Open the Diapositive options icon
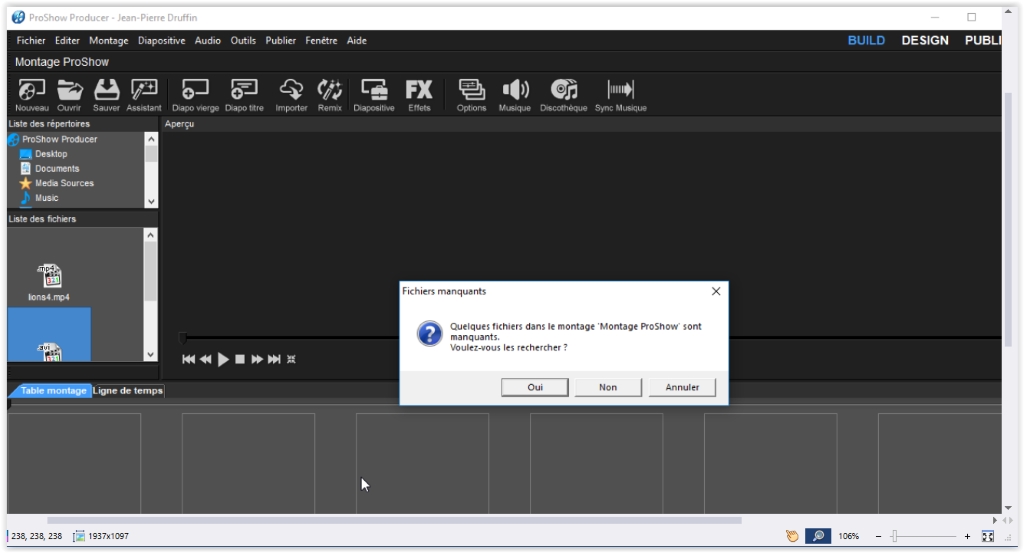The image size is (1024, 553). (x=374, y=95)
